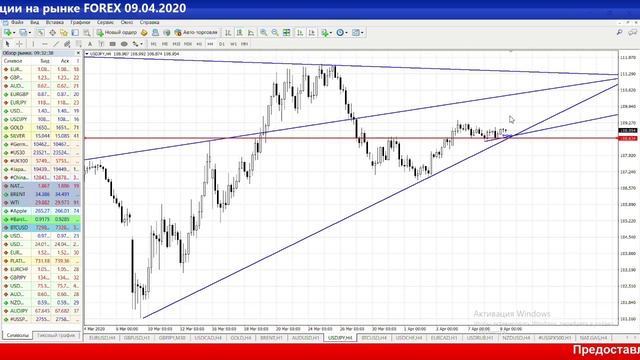Open the Вид menu
Viewport: 640px width, 360px height.
tap(35, 22)
